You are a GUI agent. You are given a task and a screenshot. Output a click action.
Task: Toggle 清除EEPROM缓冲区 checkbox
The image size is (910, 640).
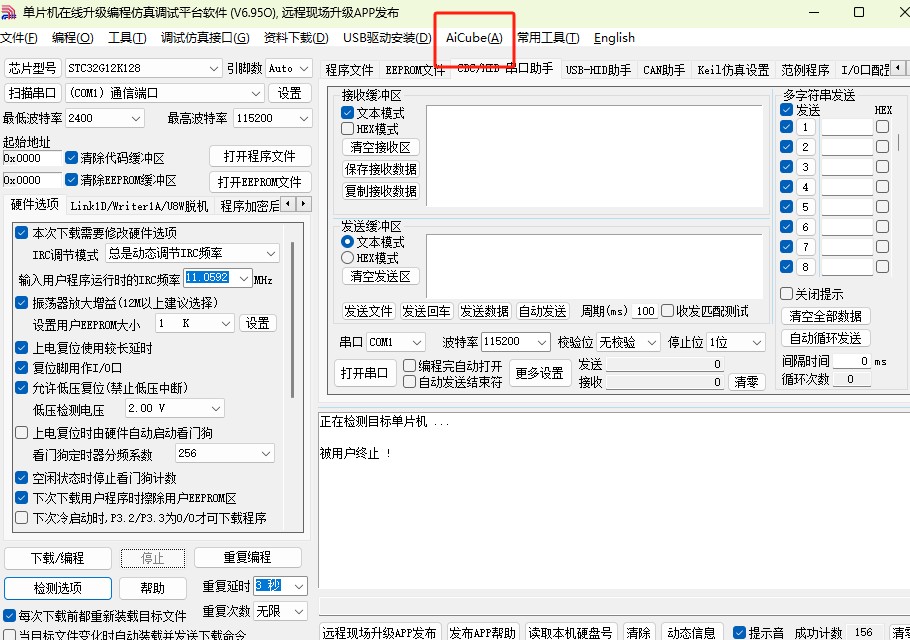pyautogui.click(x=71, y=180)
